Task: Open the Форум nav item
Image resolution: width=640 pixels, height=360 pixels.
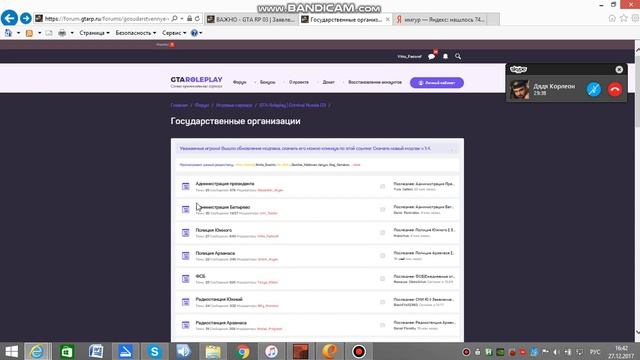Action: coord(240,82)
